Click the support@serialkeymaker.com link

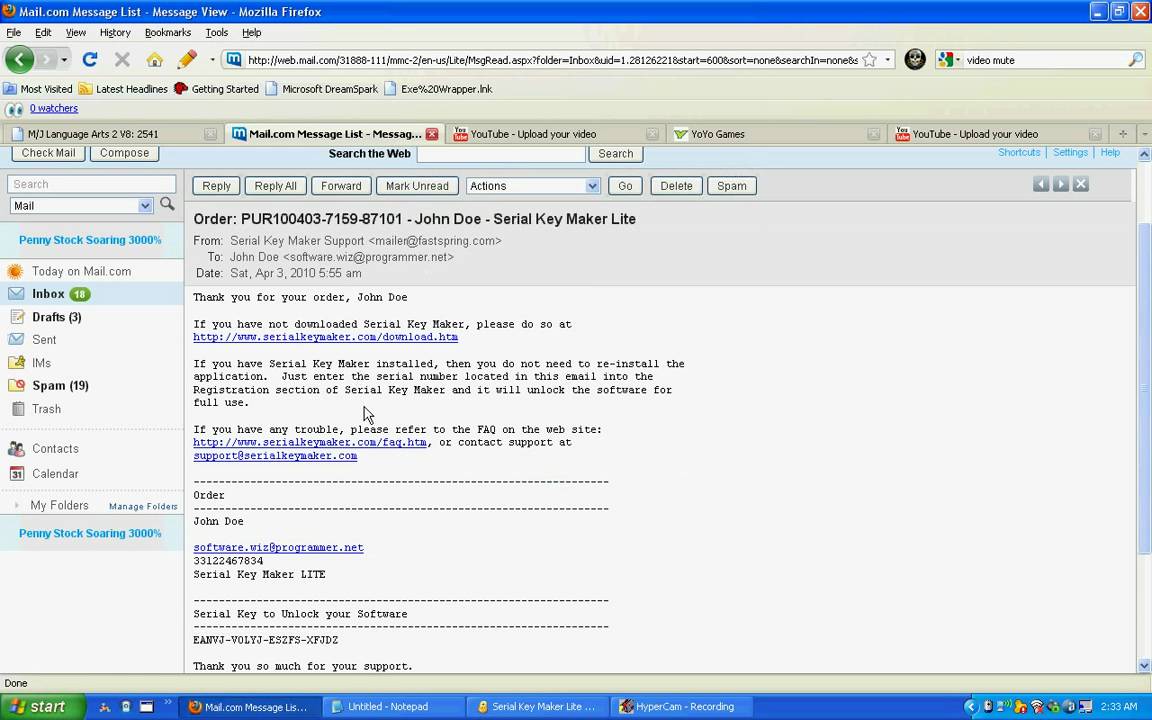(x=276, y=456)
